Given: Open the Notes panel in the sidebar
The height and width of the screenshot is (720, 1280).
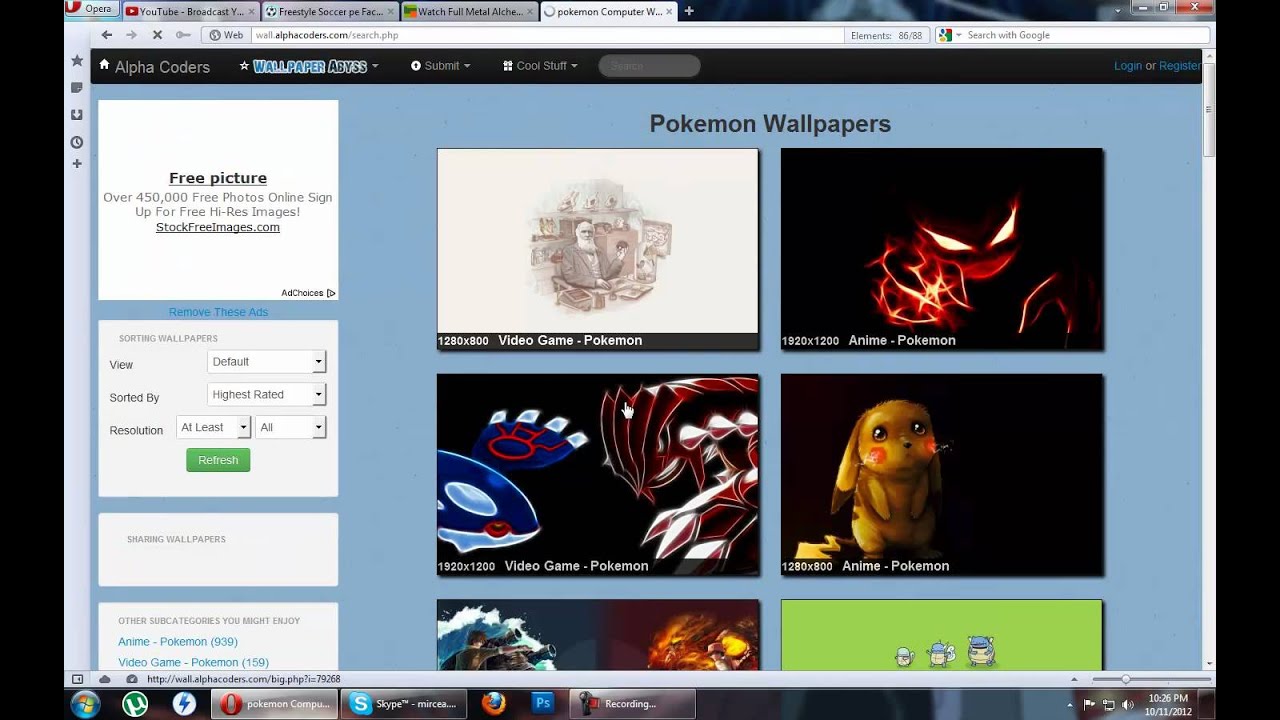Looking at the screenshot, I should 77,88.
